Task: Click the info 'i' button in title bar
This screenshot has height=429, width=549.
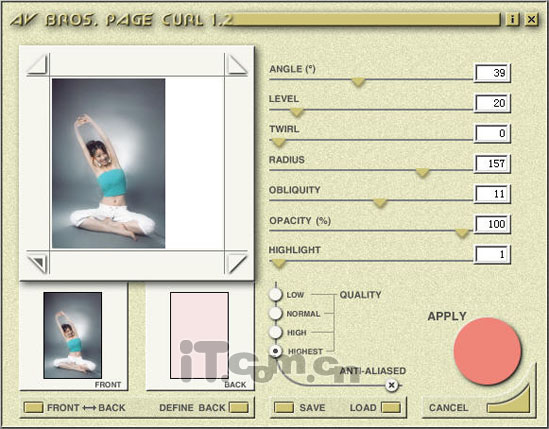Action: (x=512, y=20)
